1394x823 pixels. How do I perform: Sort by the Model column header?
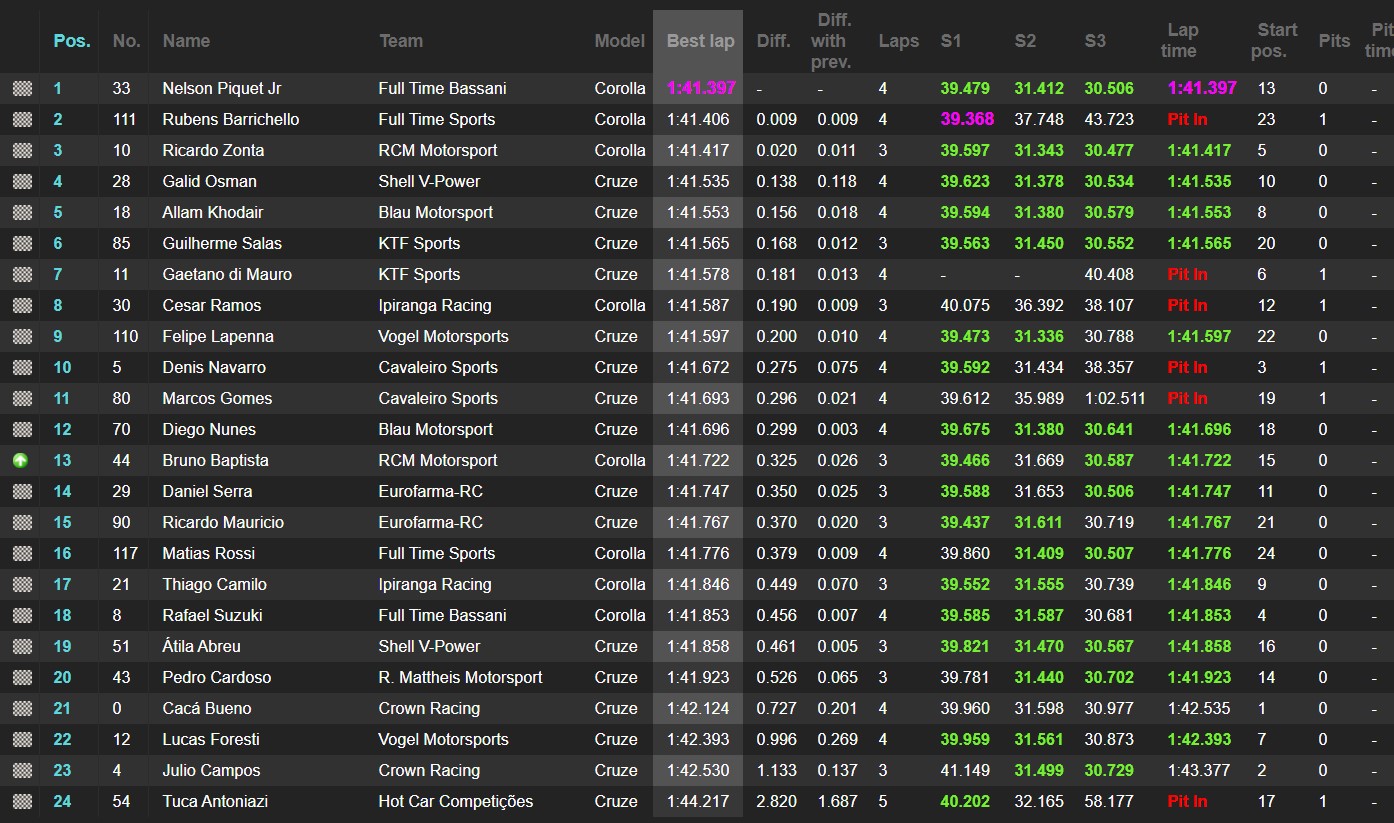click(620, 41)
